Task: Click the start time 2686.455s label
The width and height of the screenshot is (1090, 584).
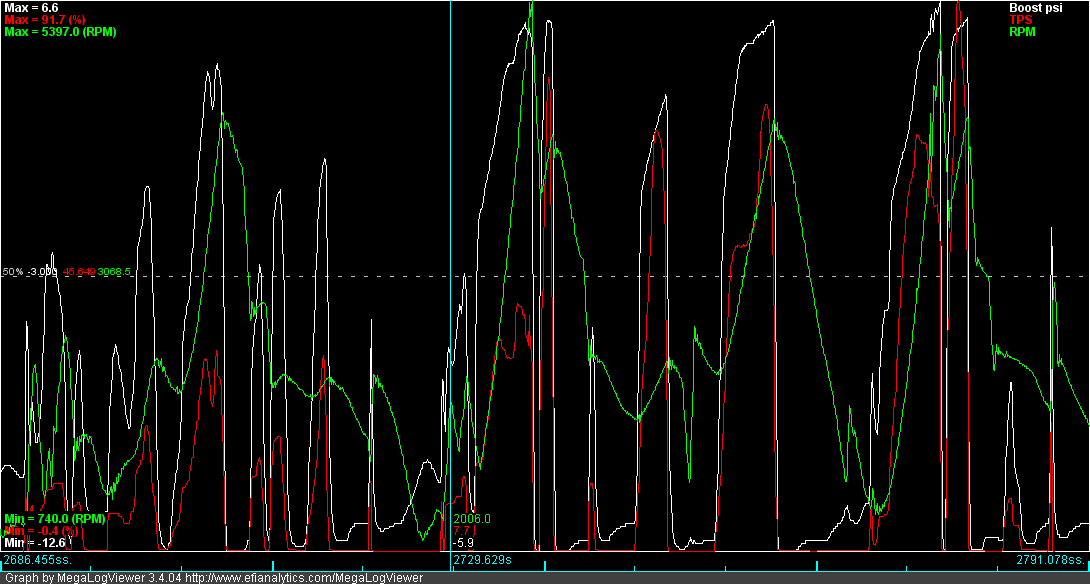Action: tap(37, 559)
